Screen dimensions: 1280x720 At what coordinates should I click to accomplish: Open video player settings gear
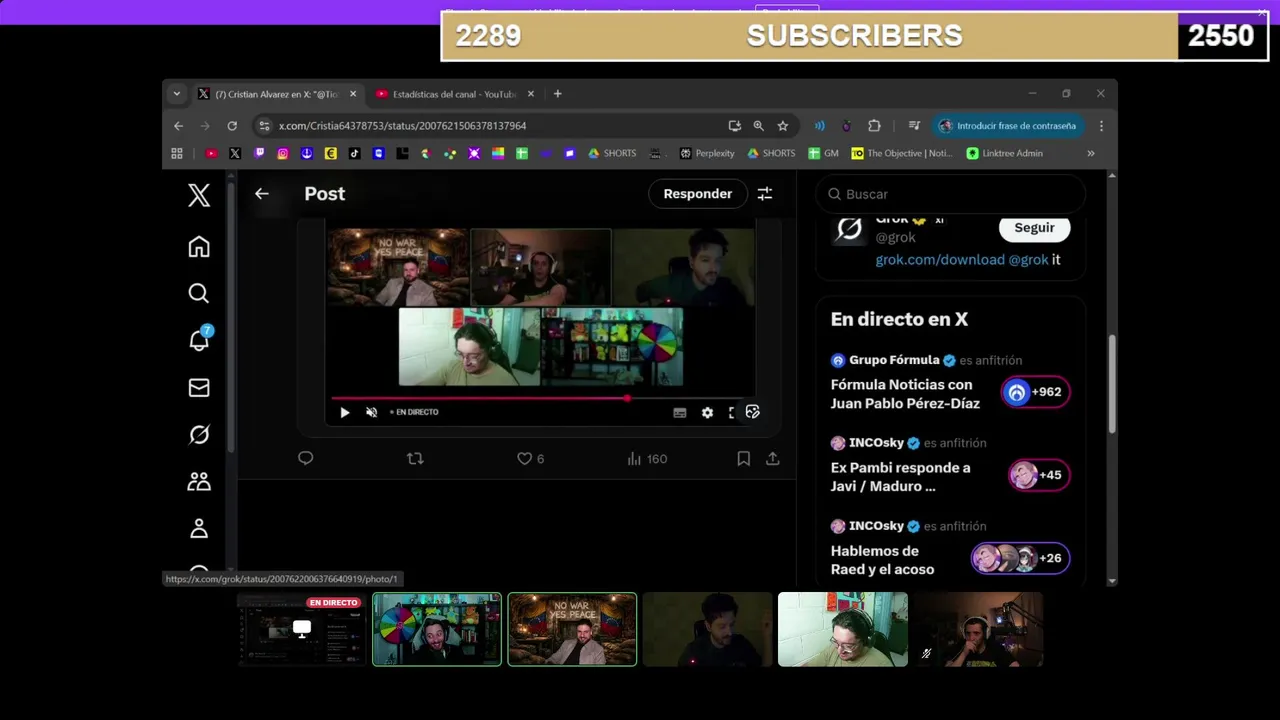point(707,412)
